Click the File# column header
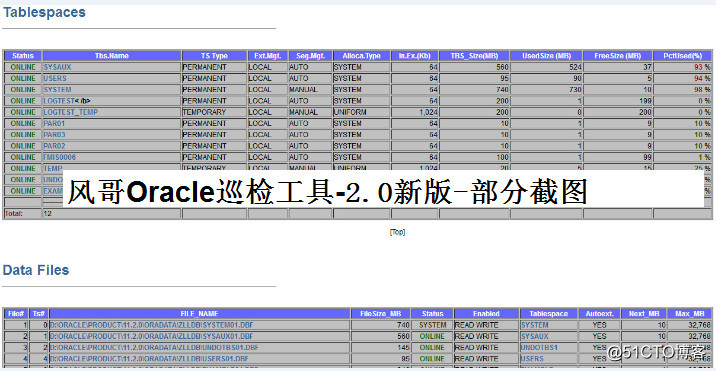The height and width of the screenshot is (371, 716). click(x=16, y=314)
